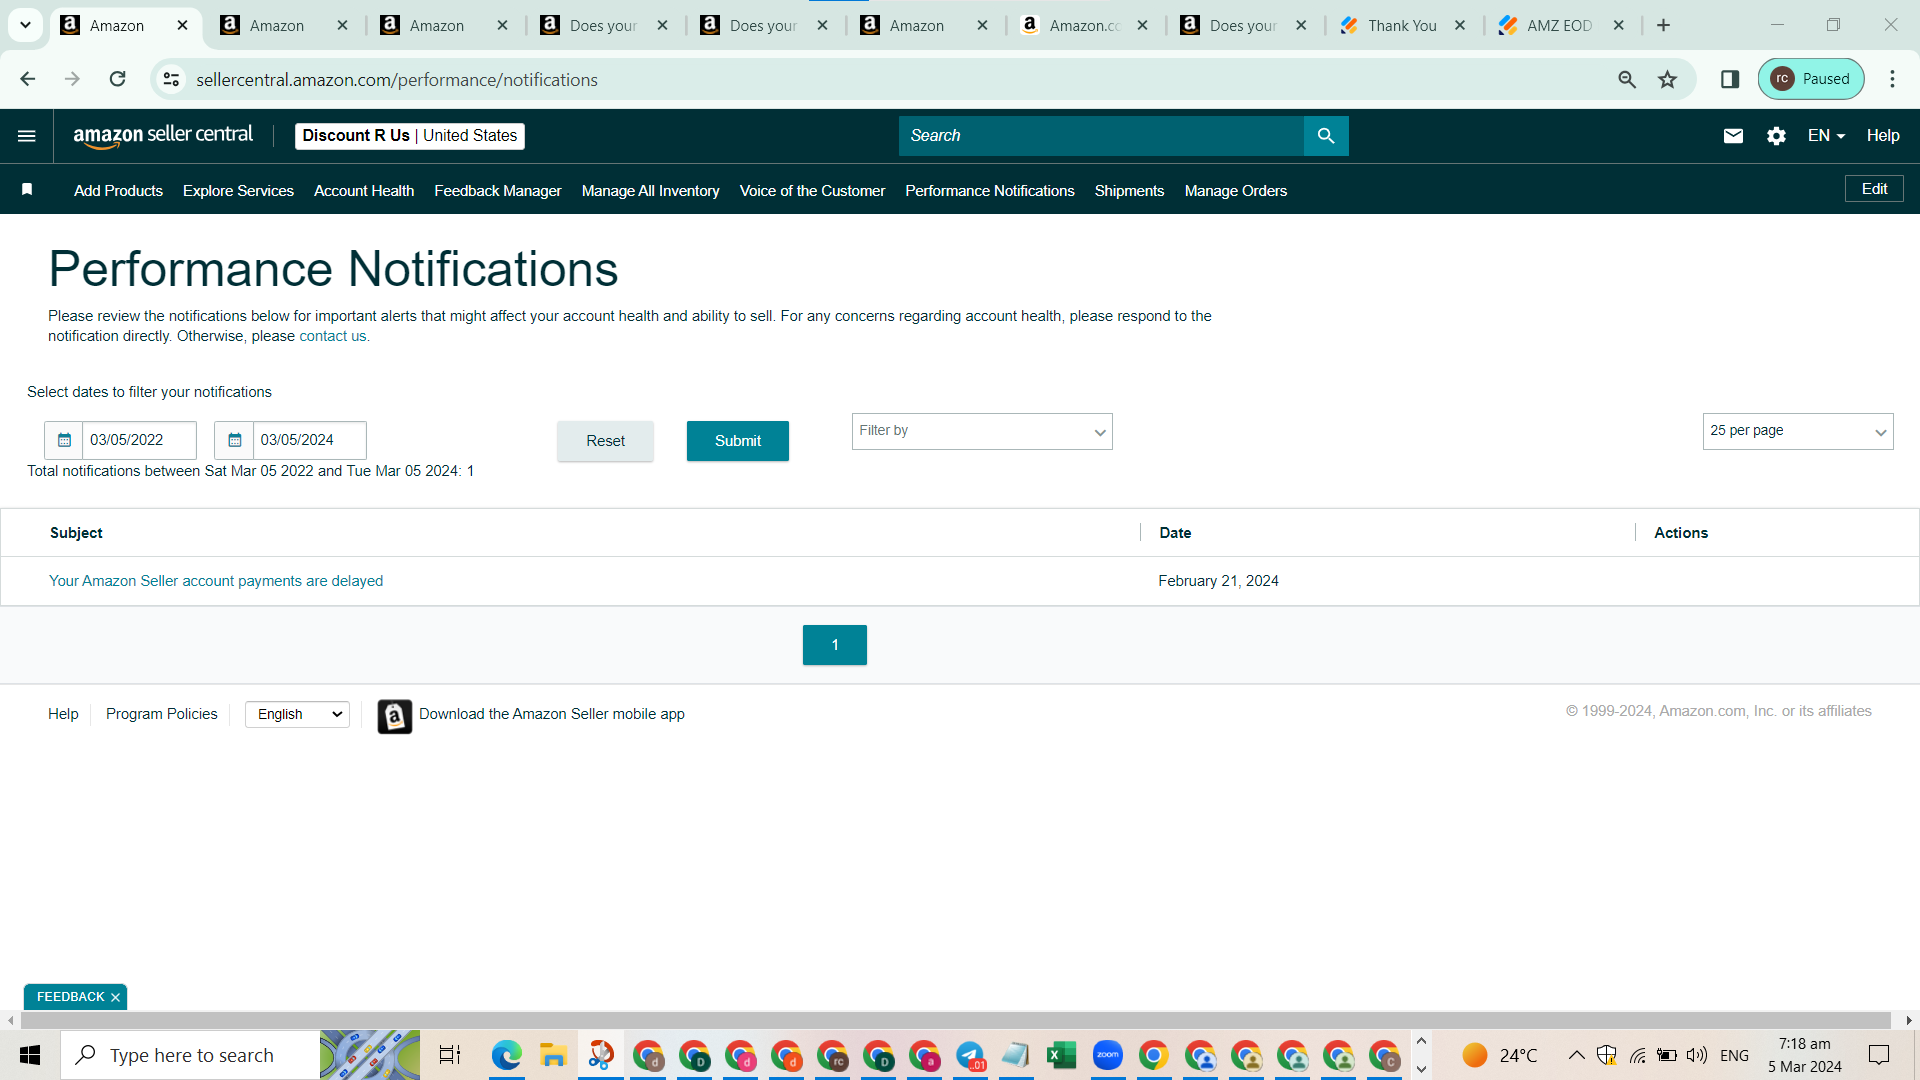
Task: Click the Edit button in navigation bar
Action: (x=1874, y=189)
